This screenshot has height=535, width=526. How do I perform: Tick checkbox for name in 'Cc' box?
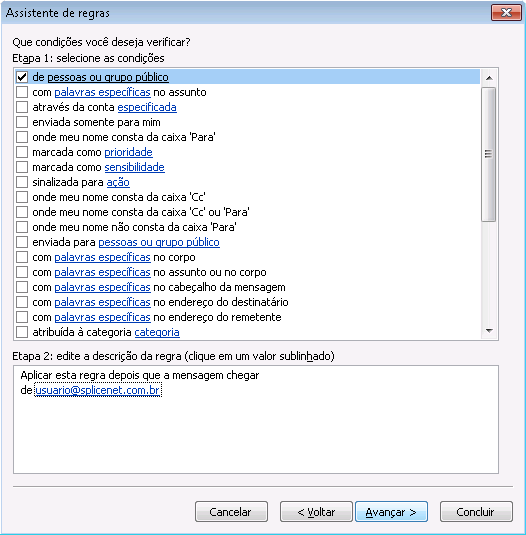pos(22,197)
